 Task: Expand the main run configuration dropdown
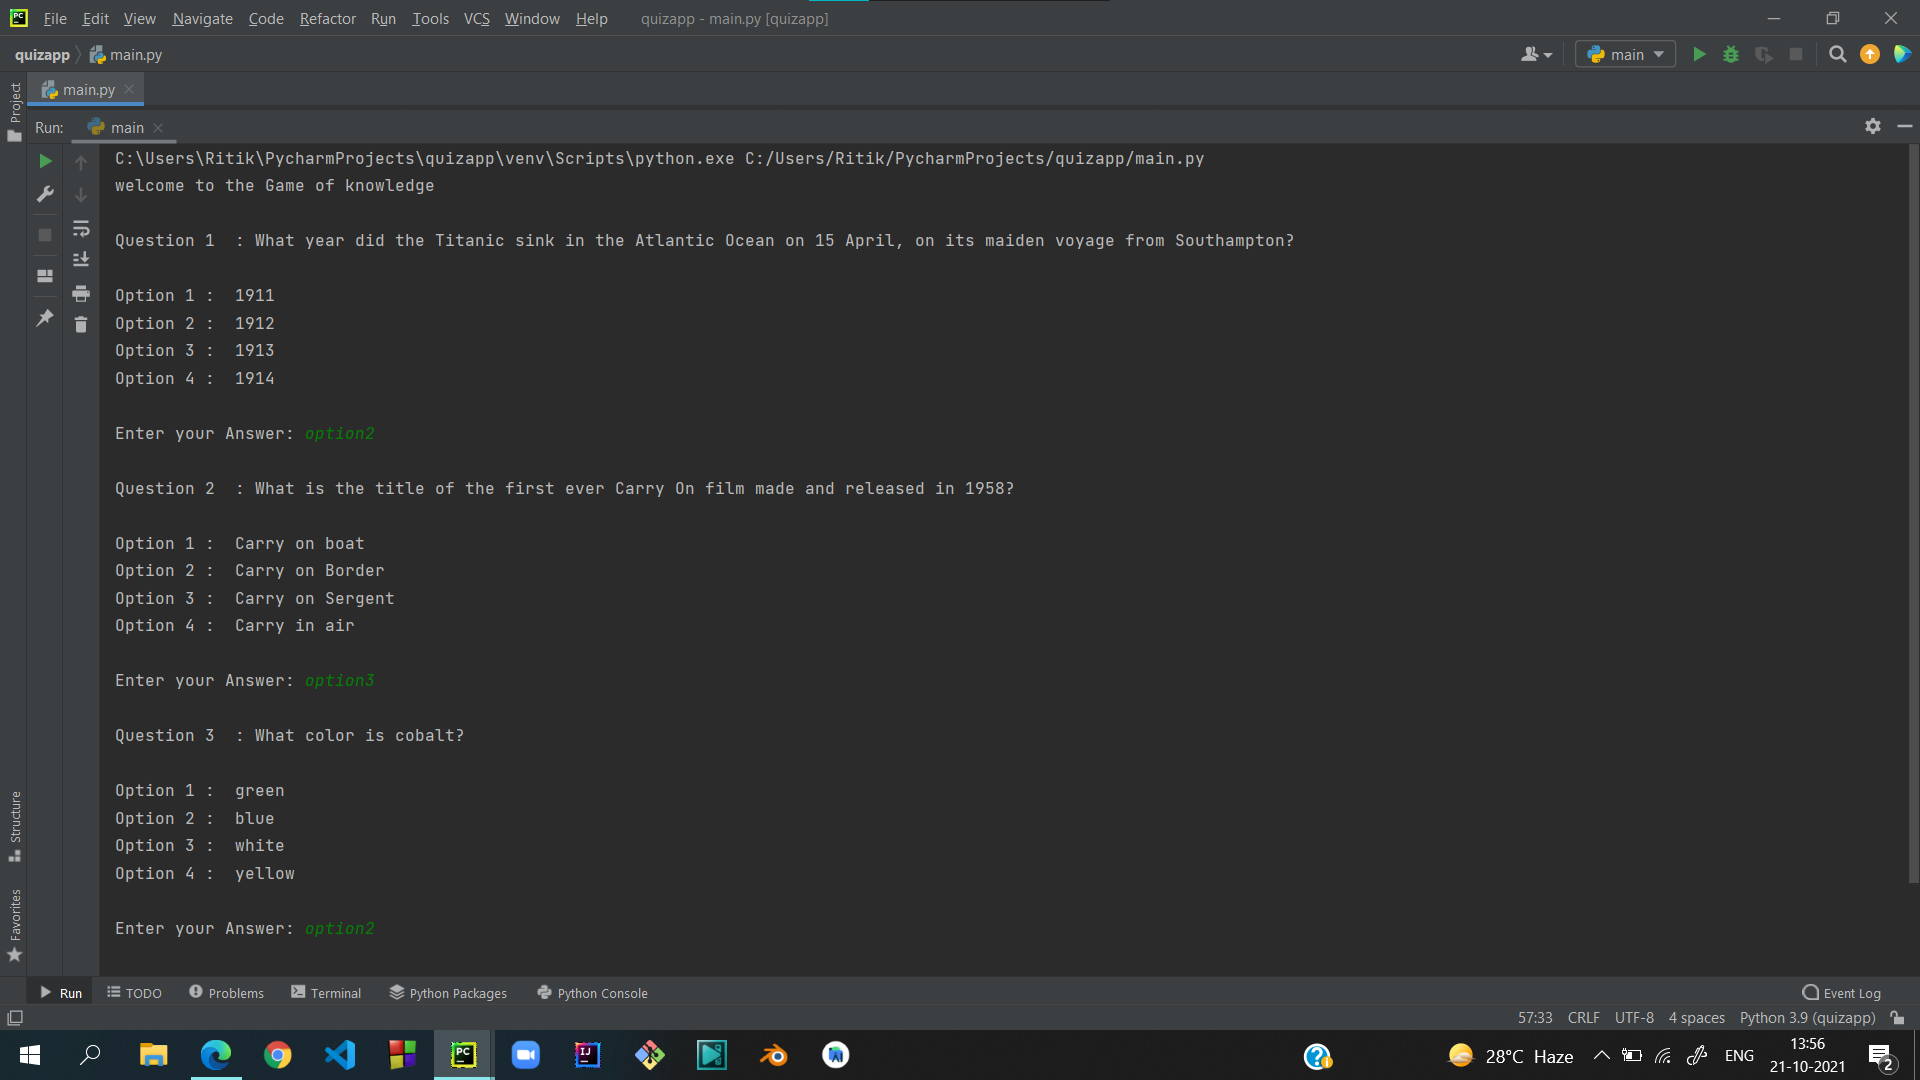(x=1625, y=55)
